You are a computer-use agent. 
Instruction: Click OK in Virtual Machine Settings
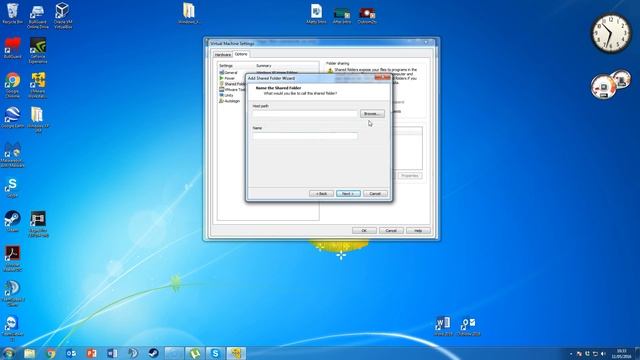[x=364, y=231]
